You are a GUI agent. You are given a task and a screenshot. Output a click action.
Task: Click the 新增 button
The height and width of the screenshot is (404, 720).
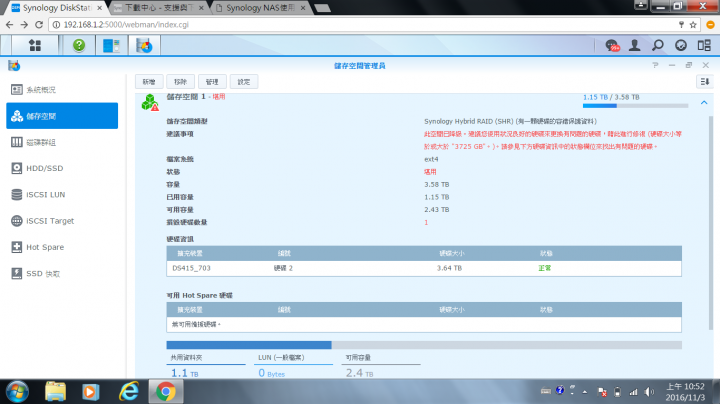[149, 82]
